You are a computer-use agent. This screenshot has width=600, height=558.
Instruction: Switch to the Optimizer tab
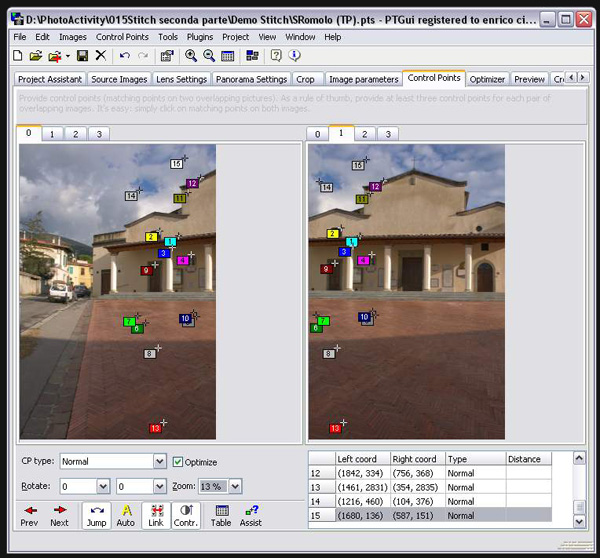tap(487, 79)
